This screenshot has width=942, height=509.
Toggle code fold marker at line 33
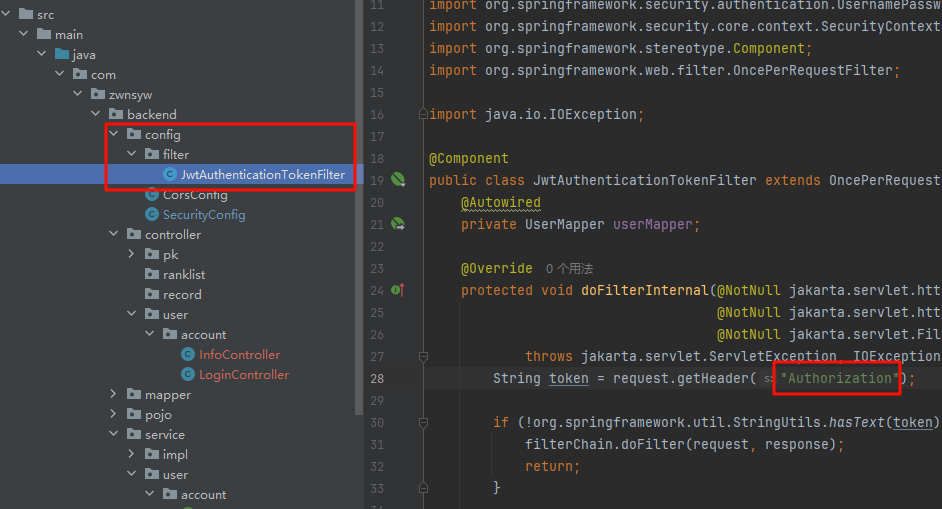click(x=423, y=487)
